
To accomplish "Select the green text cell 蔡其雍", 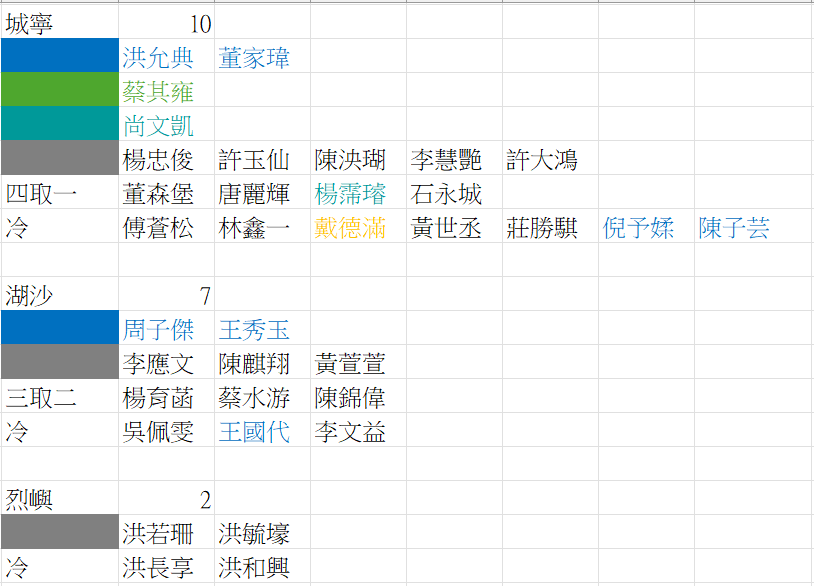I will click(x=167, y=90).
